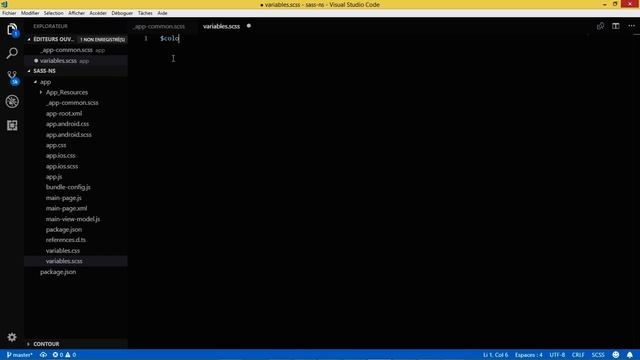Open the Manage gear settings icon
Image resolution: width=640 pixels, height=360 pixels.
(x=12, y=337)
